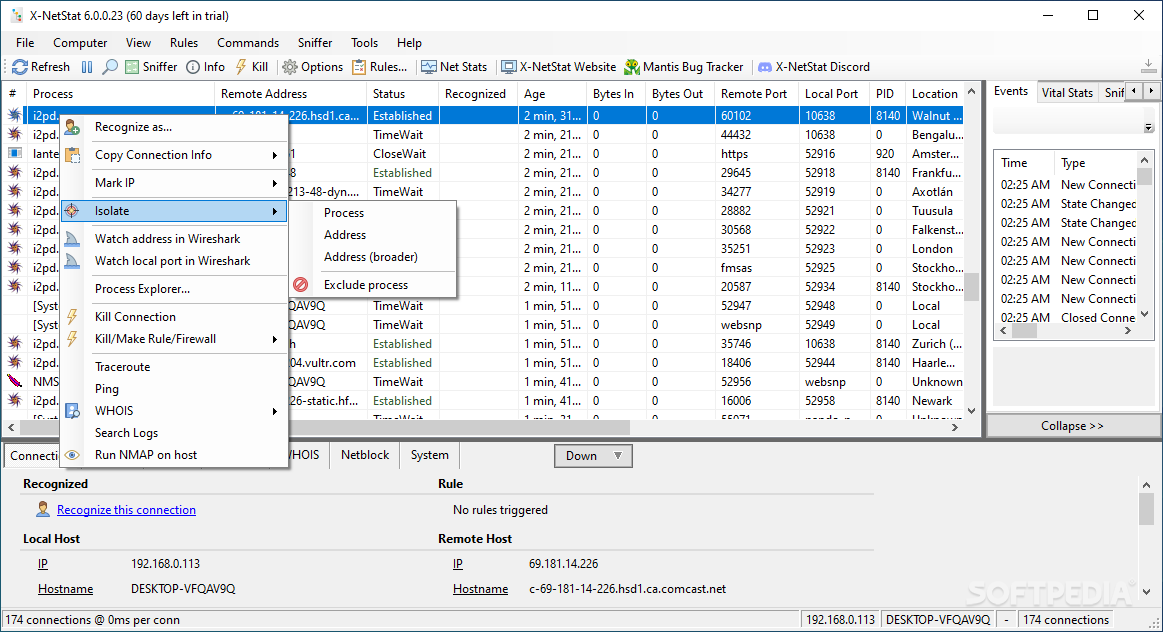Select the Netblock tab

click(x=365, y=455)
